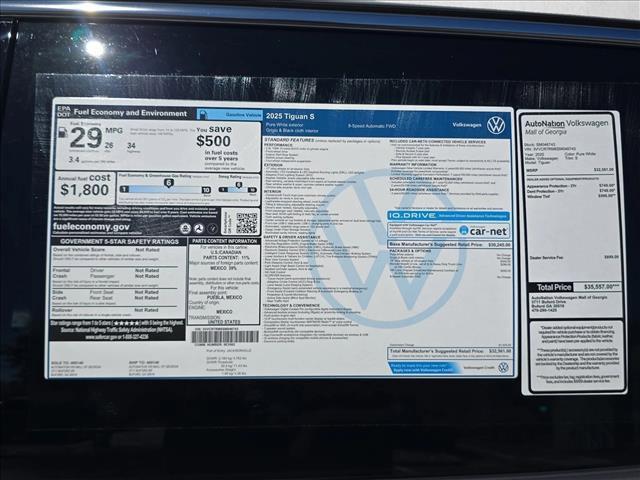Image resolution: width=640 pixels, height=480 pixels.
Task: Click the IQ.DRIVE badge
Action: tap(448, 216)
